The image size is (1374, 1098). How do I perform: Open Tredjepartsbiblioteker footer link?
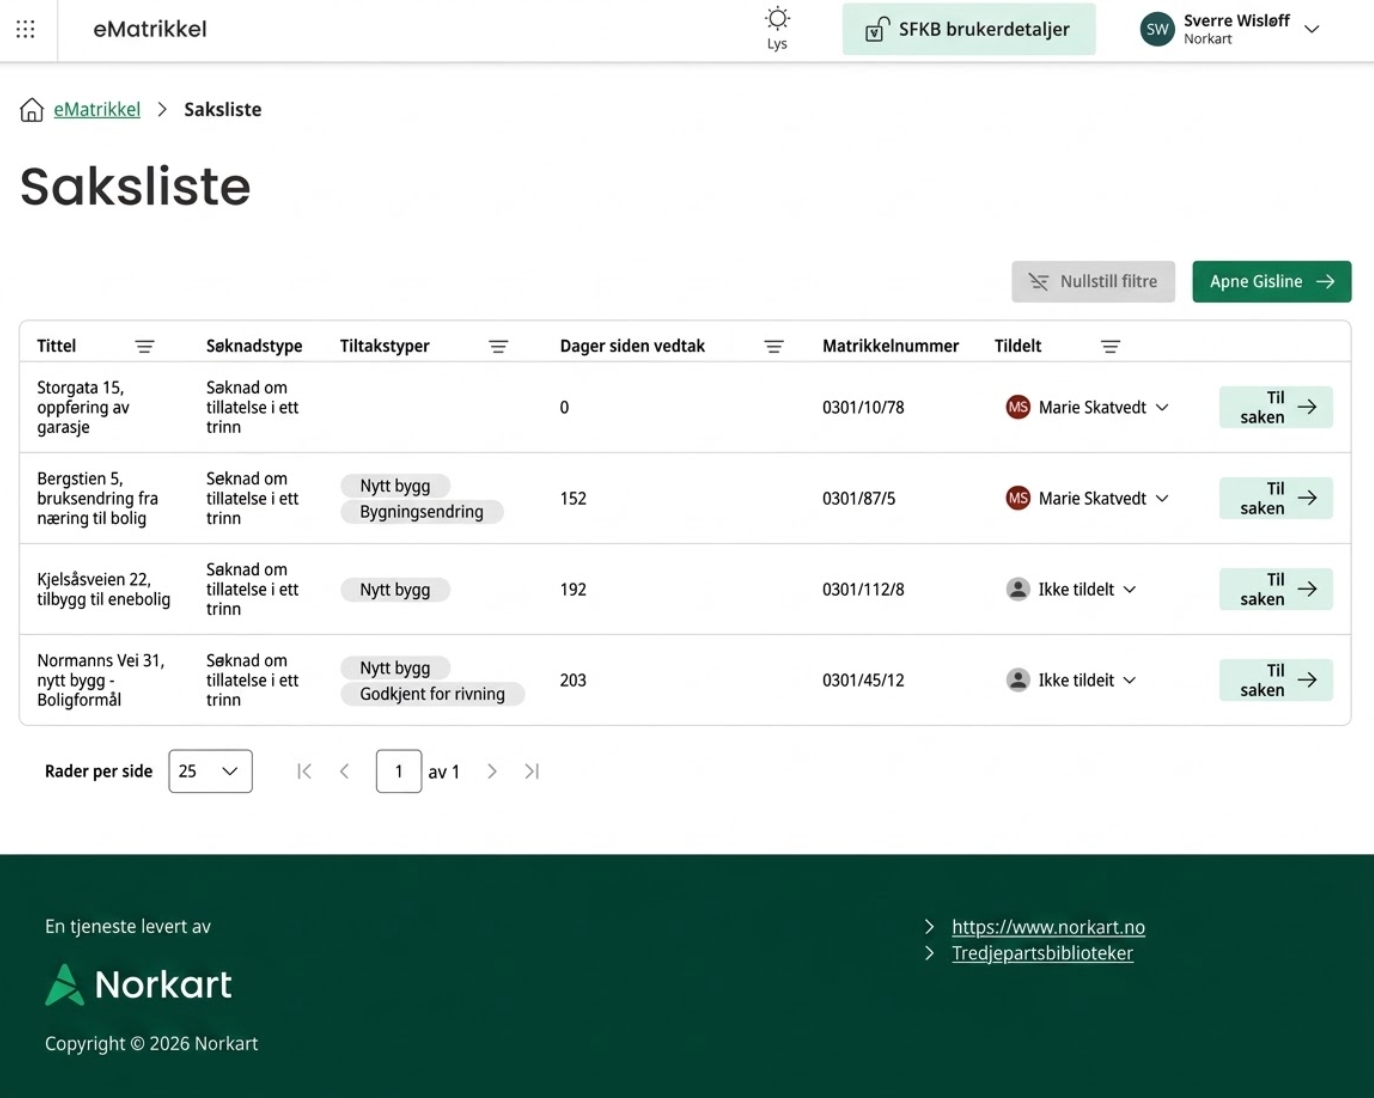click(x=1042, y=953)
